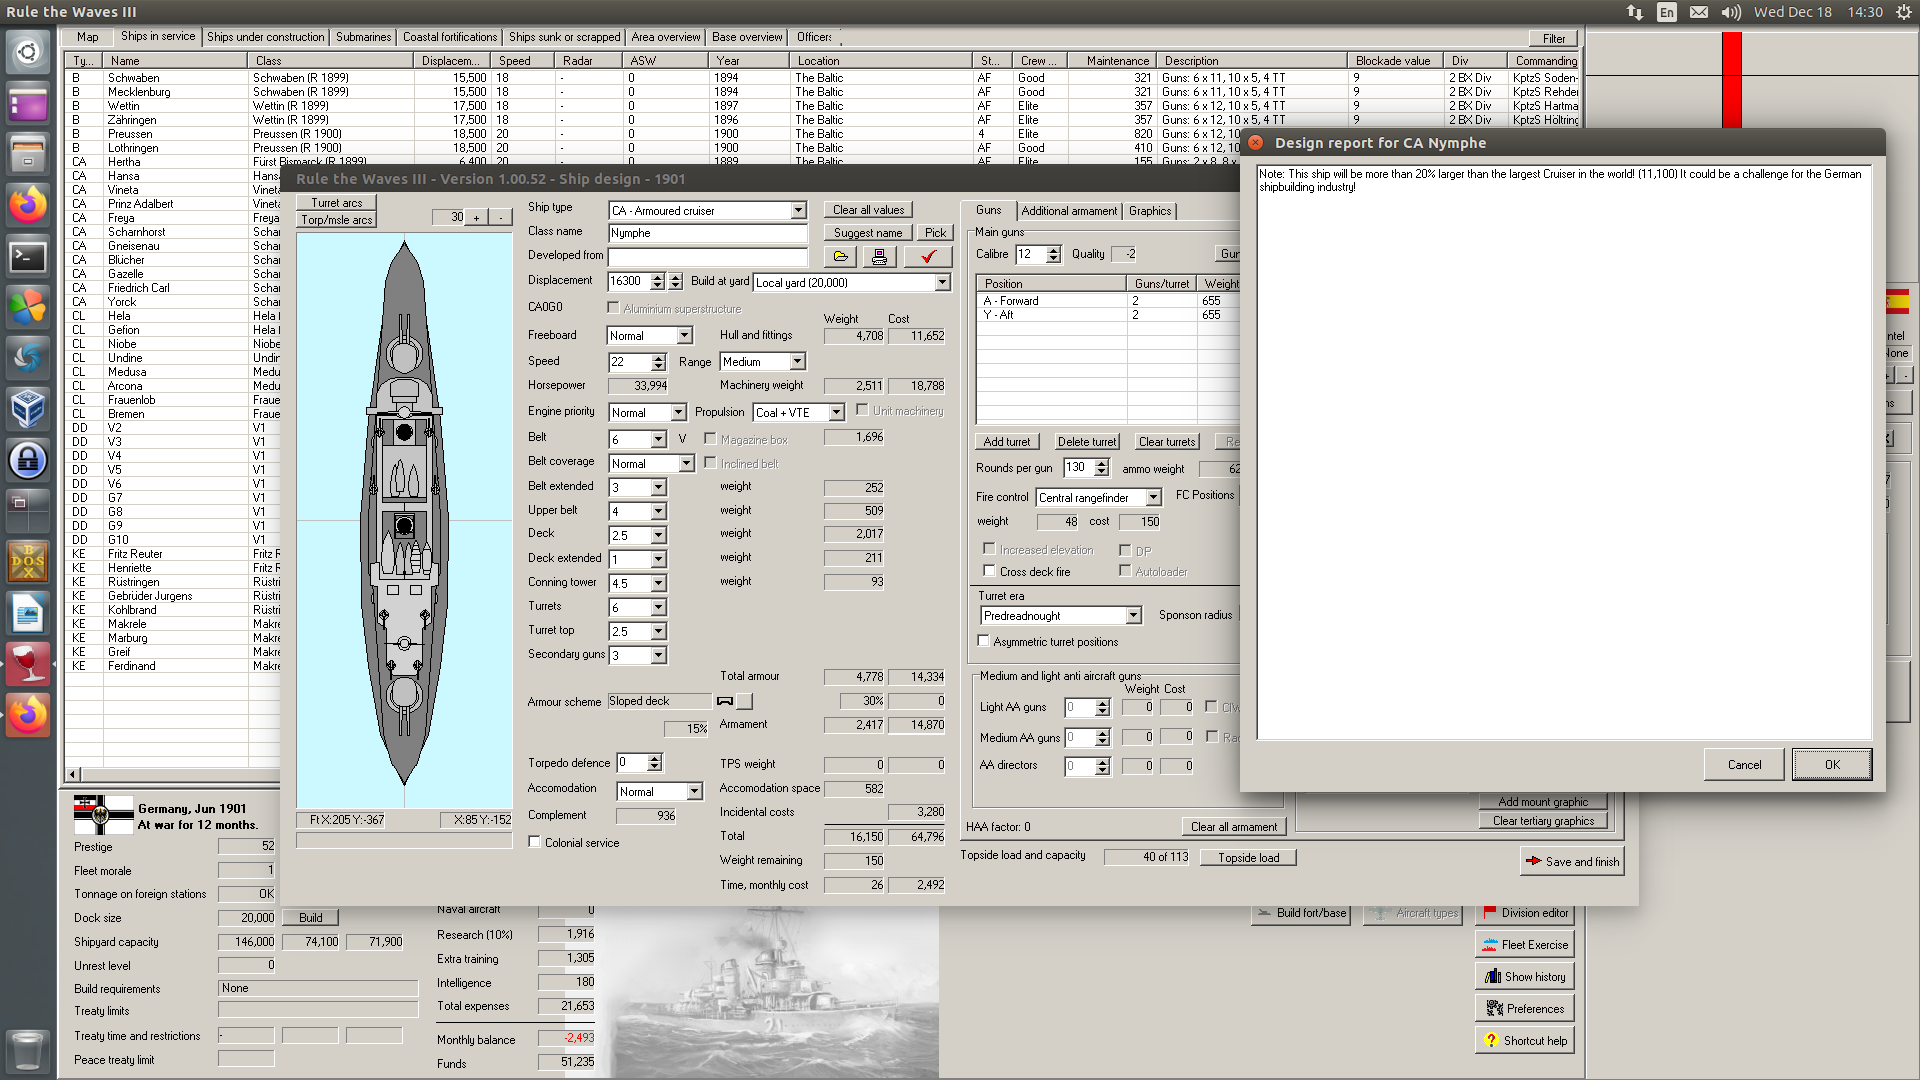Image resolution: width=1920 pixels, height=1080 pixels.
Task: Toggle the Increased elevation checkbox
Action: coord(989,549)
